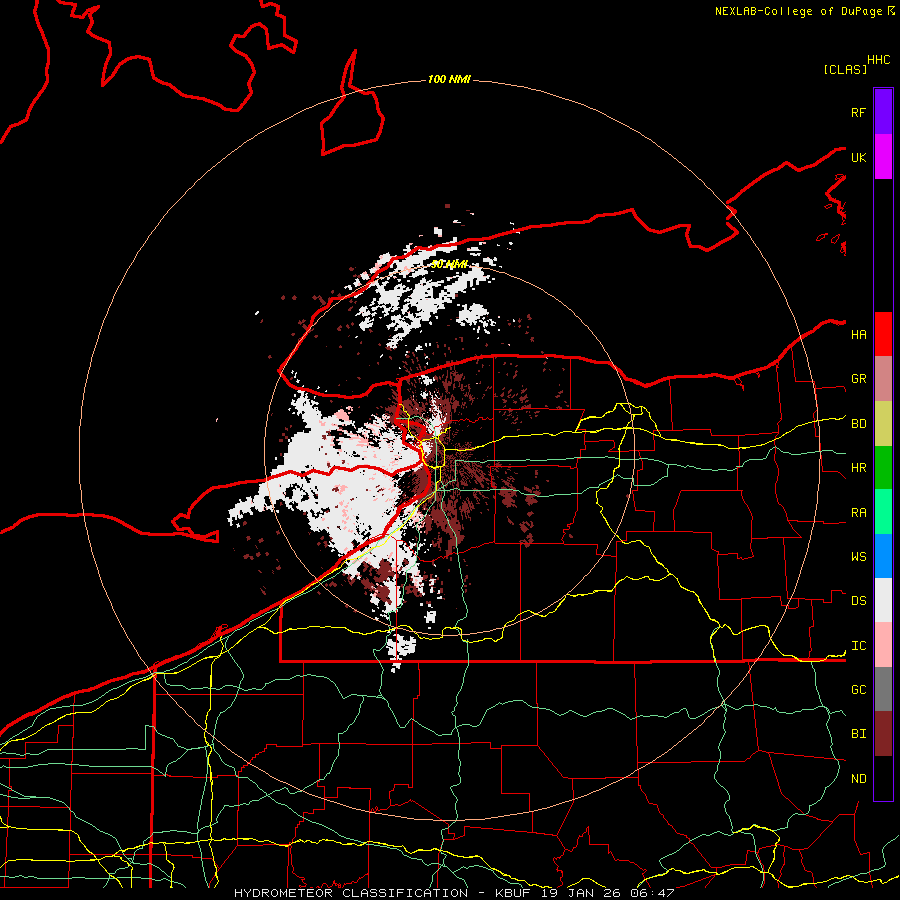Click the HHC product label

tap(879, 60)
